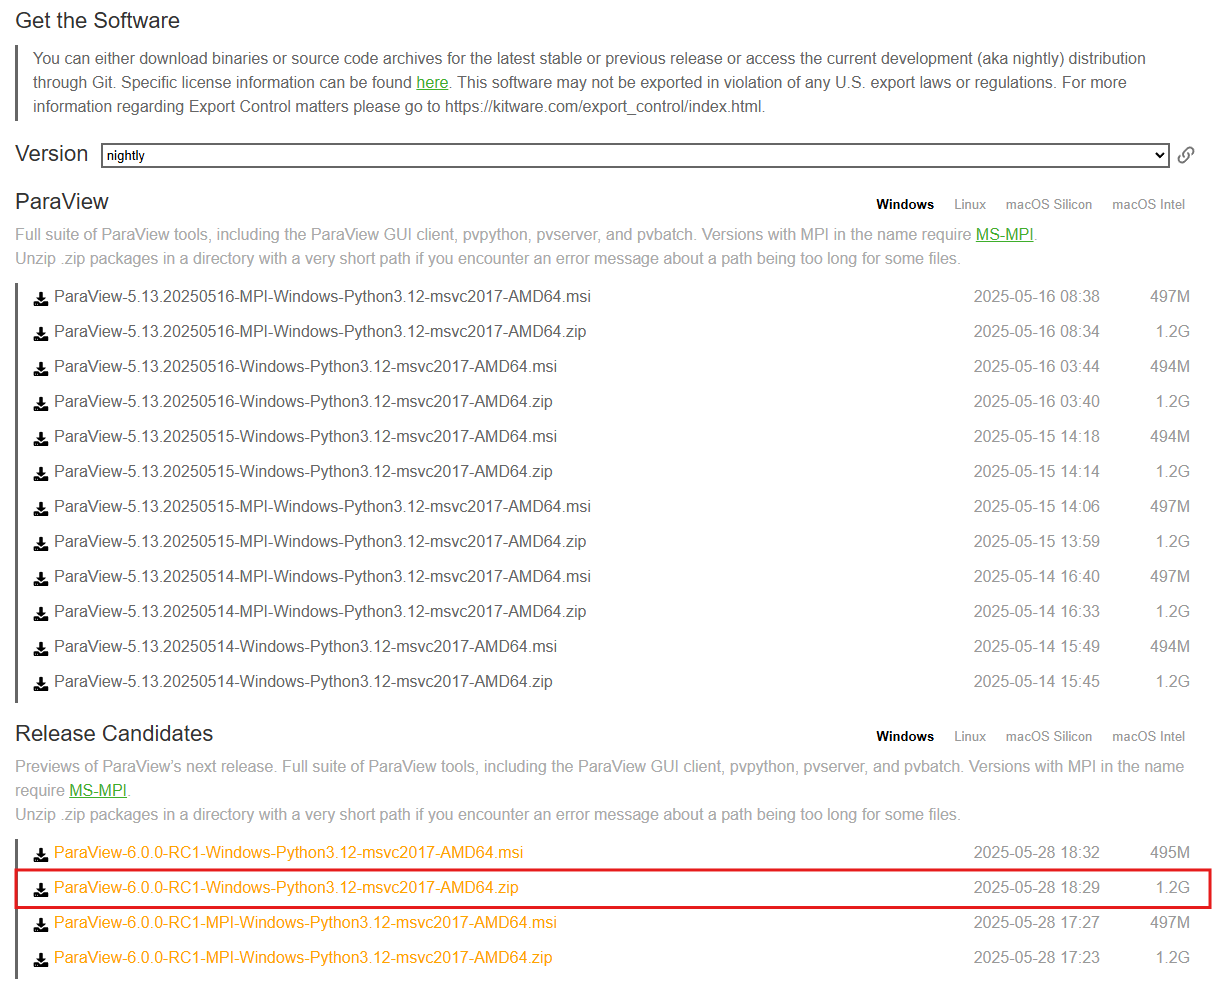This screenshot has height=996, width=1213.
Task: Open the license information 'here' link
Action: (432, 82)
